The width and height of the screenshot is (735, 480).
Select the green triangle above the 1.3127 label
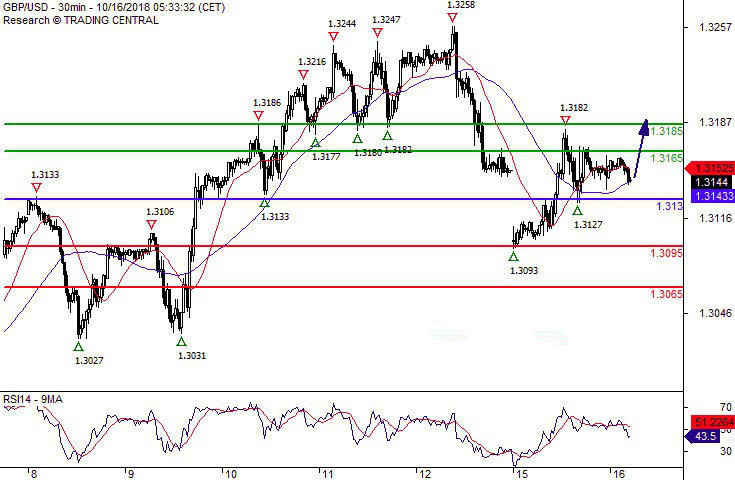tap(577, 211)
